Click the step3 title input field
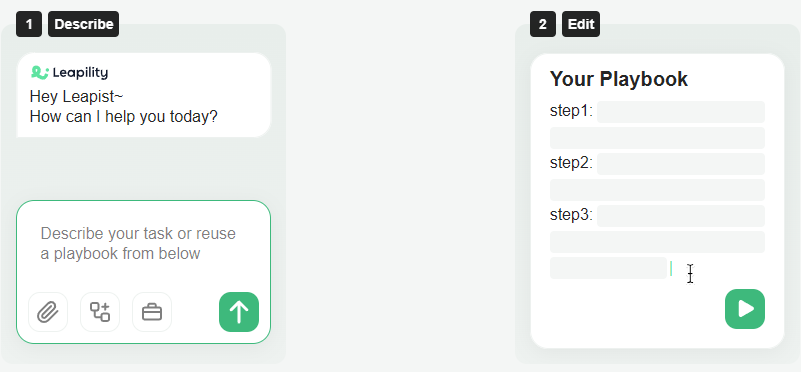 681,216
